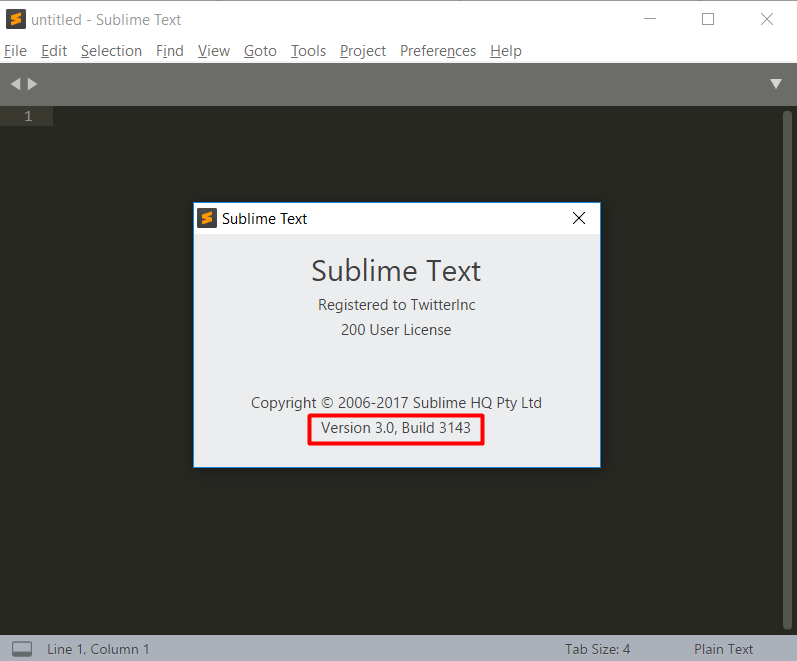Screen dimensions: 797x661
Task: Open the View menu
Action: click(213, 51)
